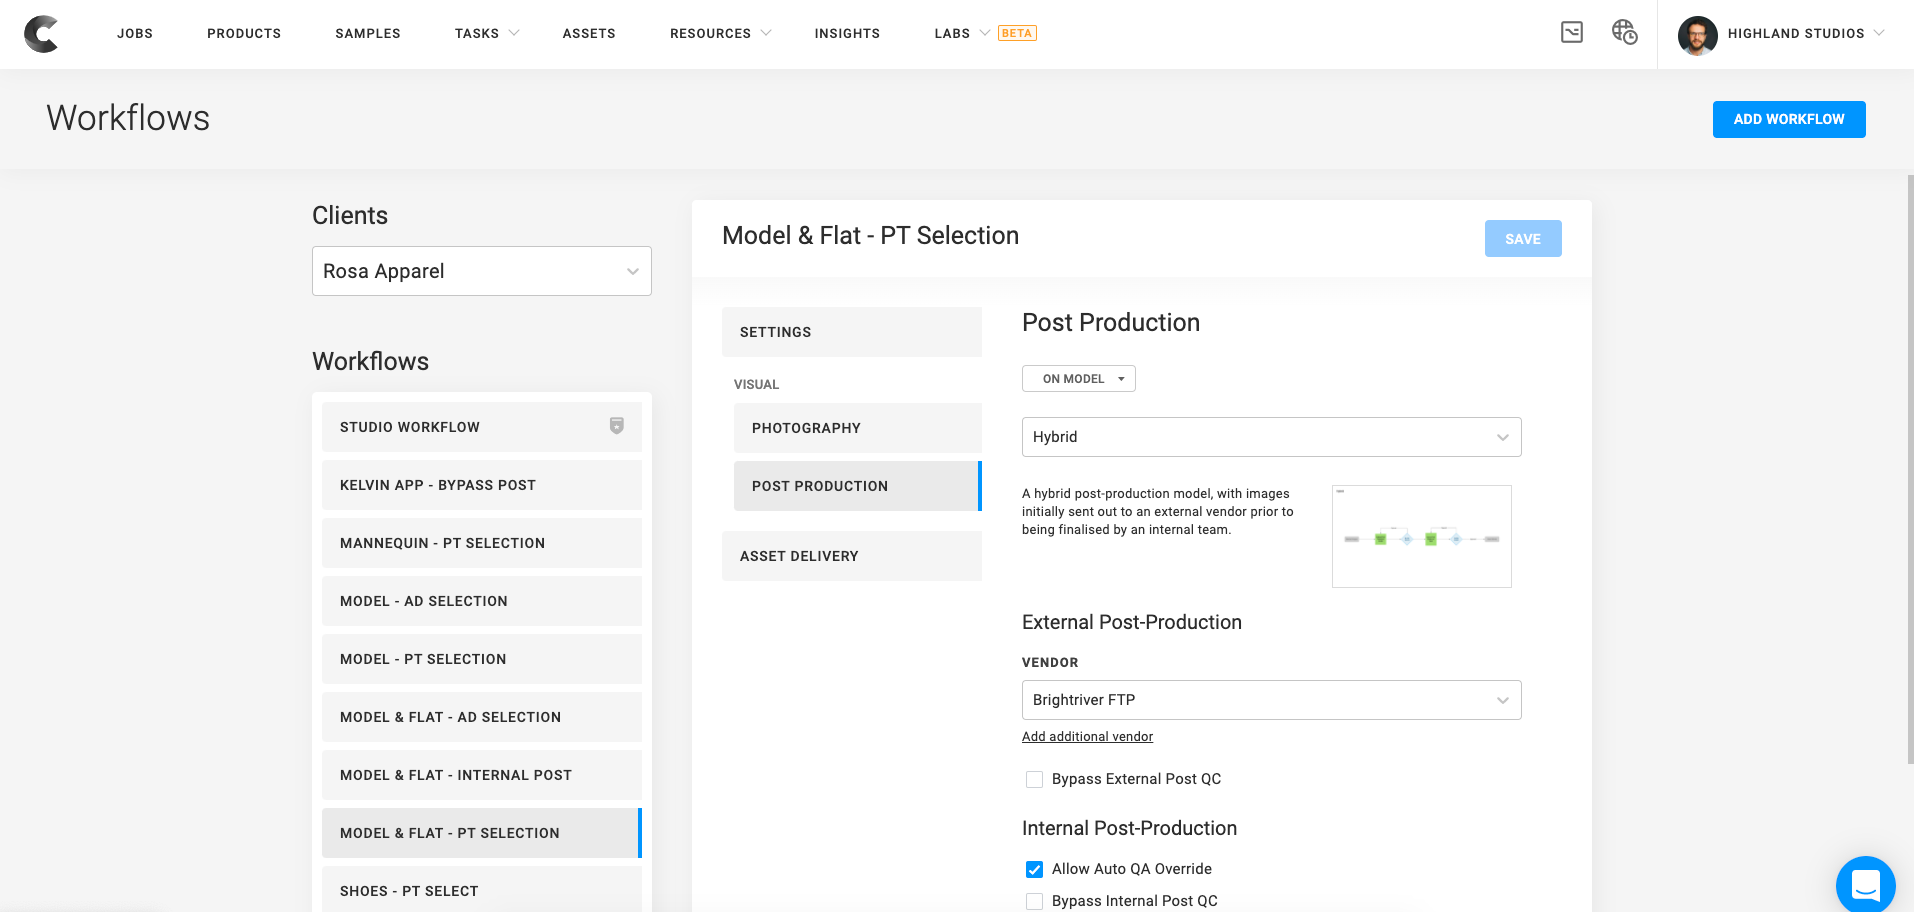The width and height of the screenshot is (1914, 912).
Task: Select Model - PT Selection workflow
Action: pos(482,659)
